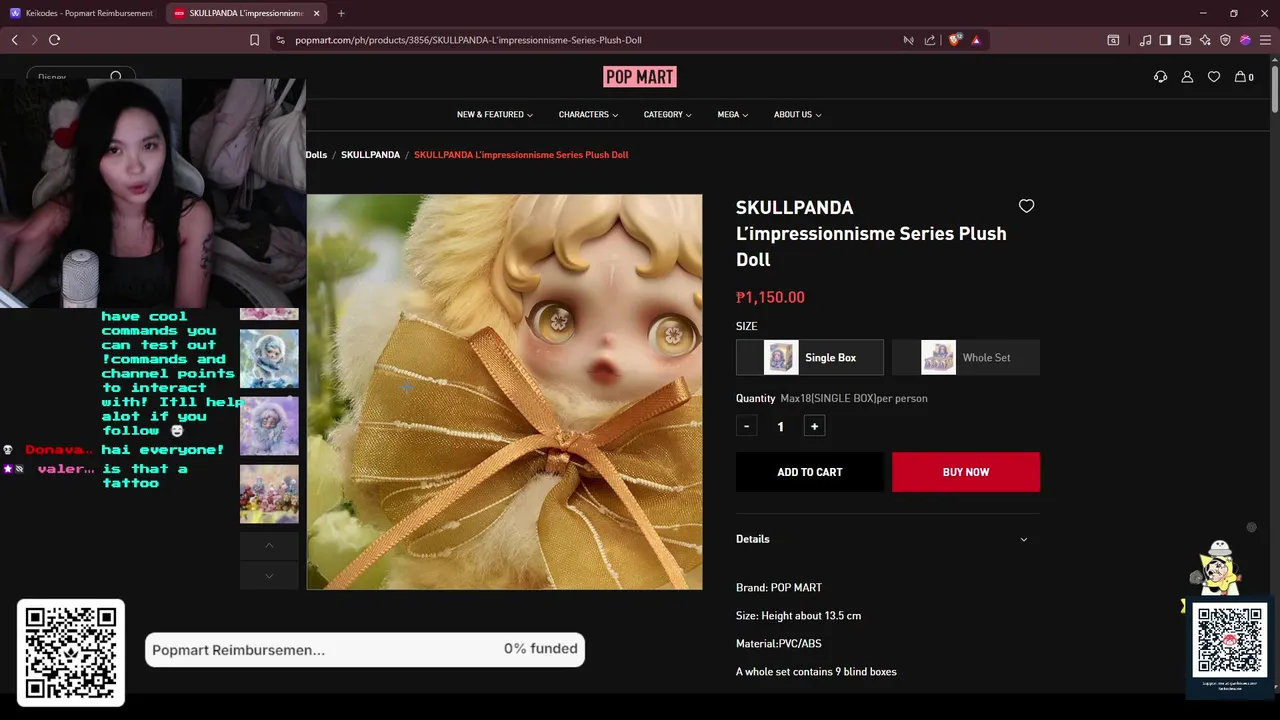The image size is (1280, 720).
Task: Expand the MEGA menu
Action: [732, 115]
